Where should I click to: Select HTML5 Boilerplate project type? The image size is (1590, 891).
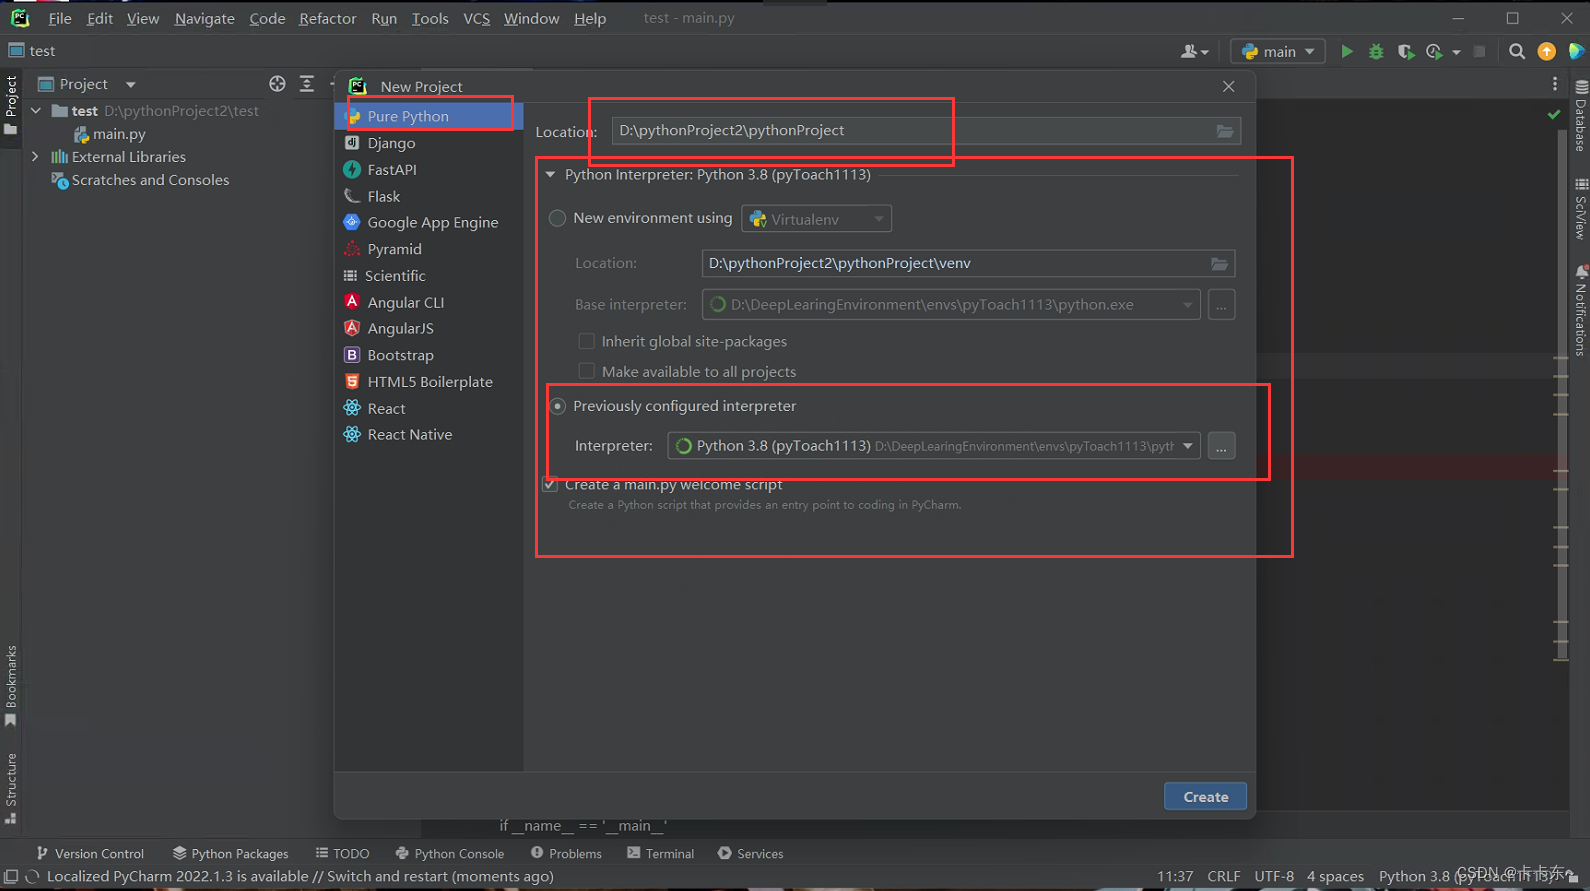428,382
